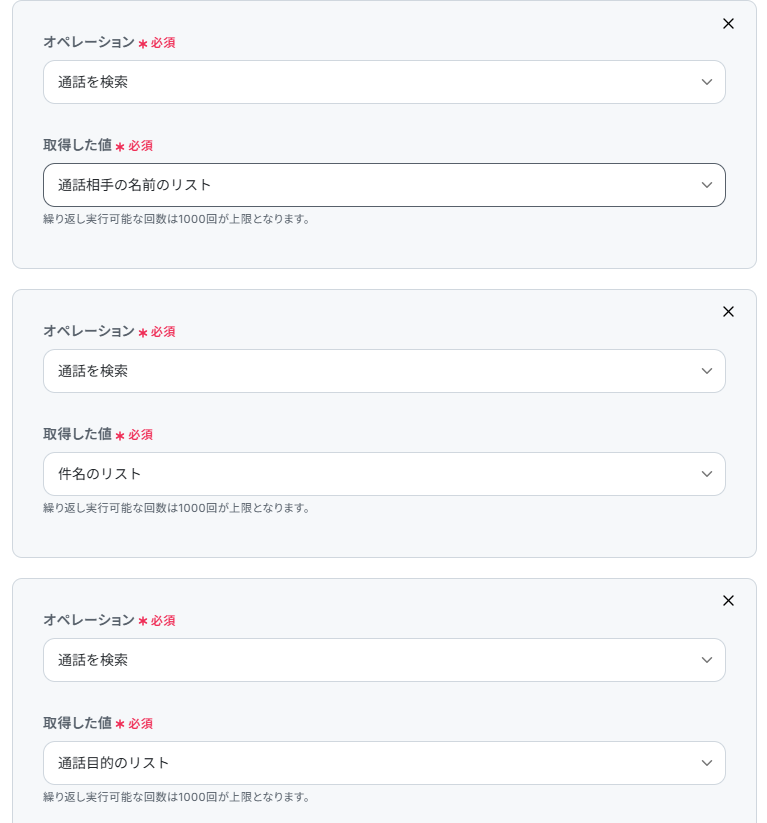Click chevron arrow on 通話目的のリスト field
The image size is (767, 823).
(707, 763)
